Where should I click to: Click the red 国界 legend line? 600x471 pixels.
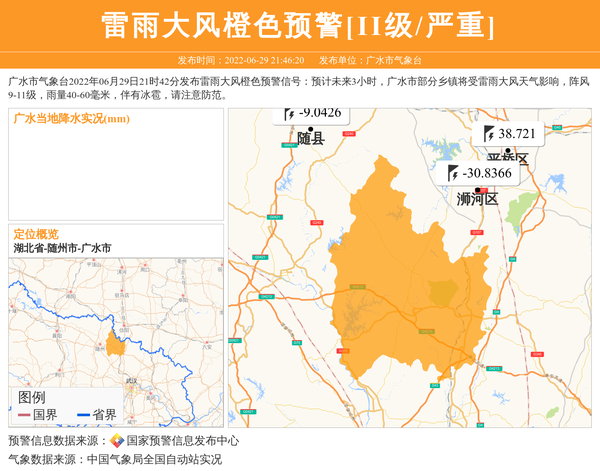(x=24, y=415)
